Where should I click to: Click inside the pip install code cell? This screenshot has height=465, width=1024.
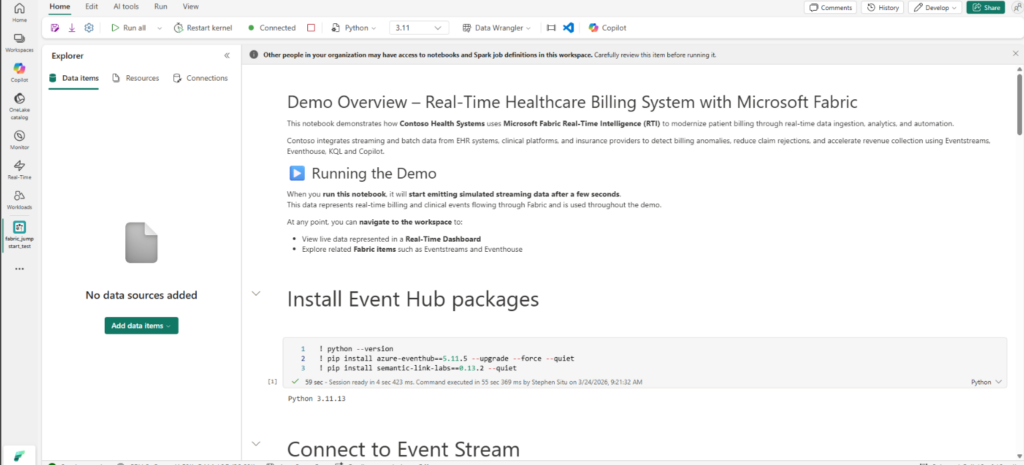pos(500,358)
